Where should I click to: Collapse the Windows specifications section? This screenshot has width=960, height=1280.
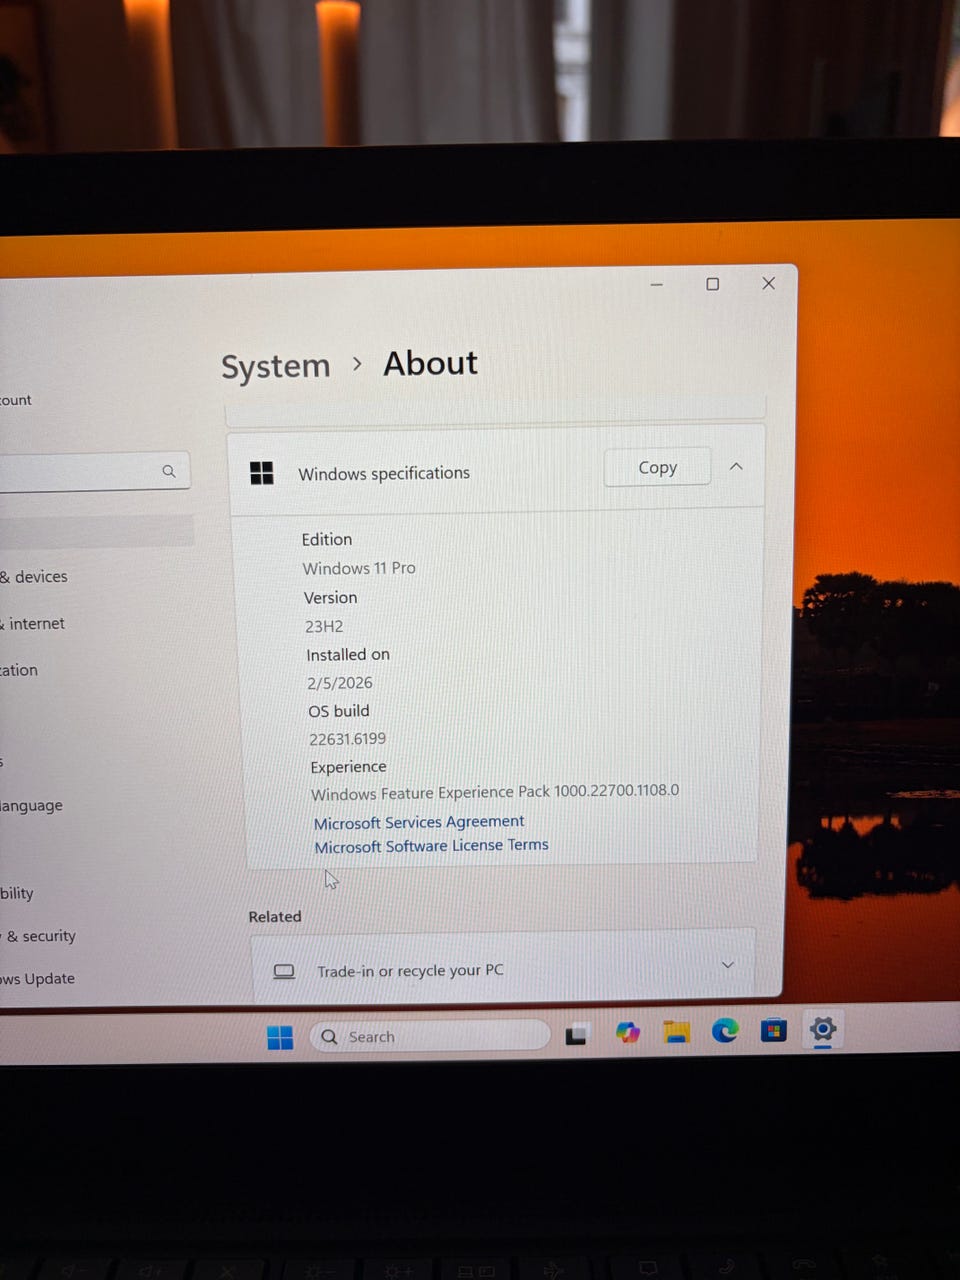pos(736,466)
